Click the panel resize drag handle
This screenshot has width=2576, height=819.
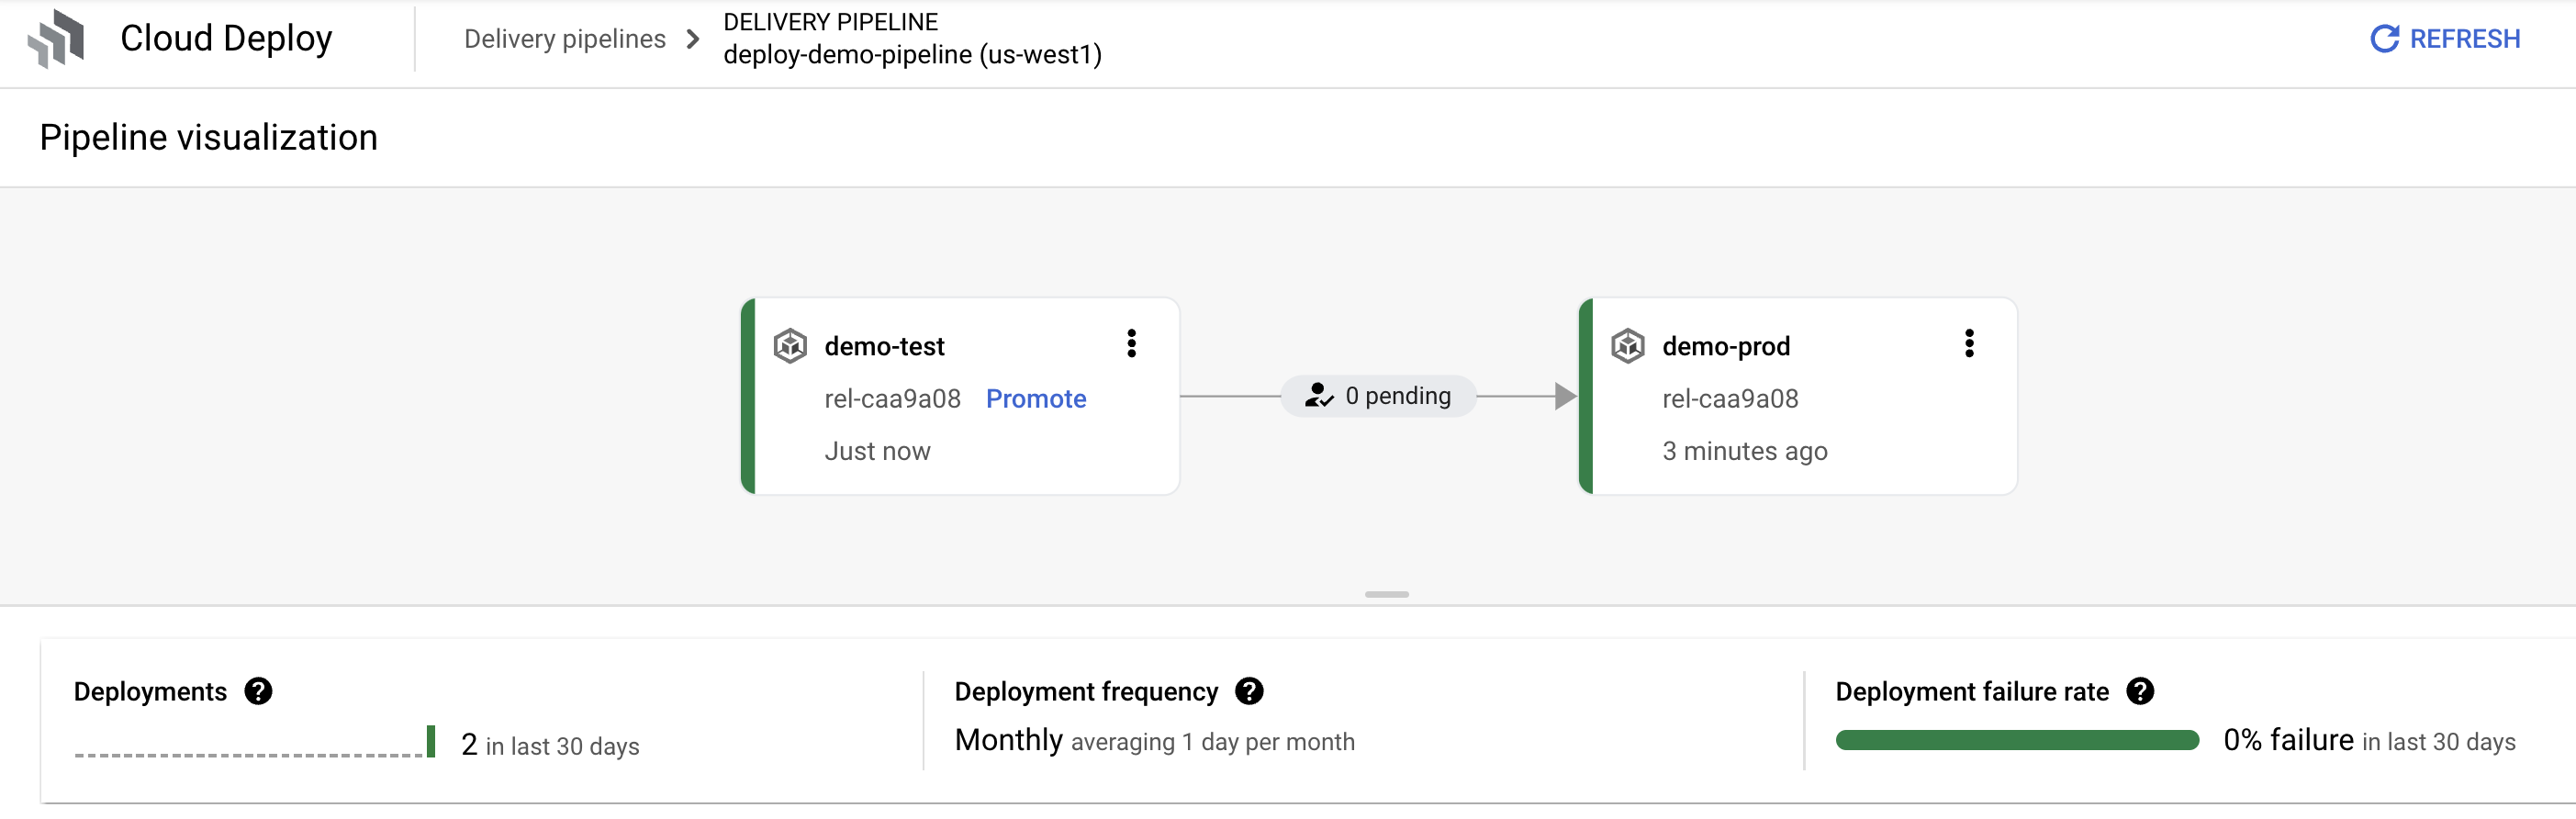click(1386, 594)
